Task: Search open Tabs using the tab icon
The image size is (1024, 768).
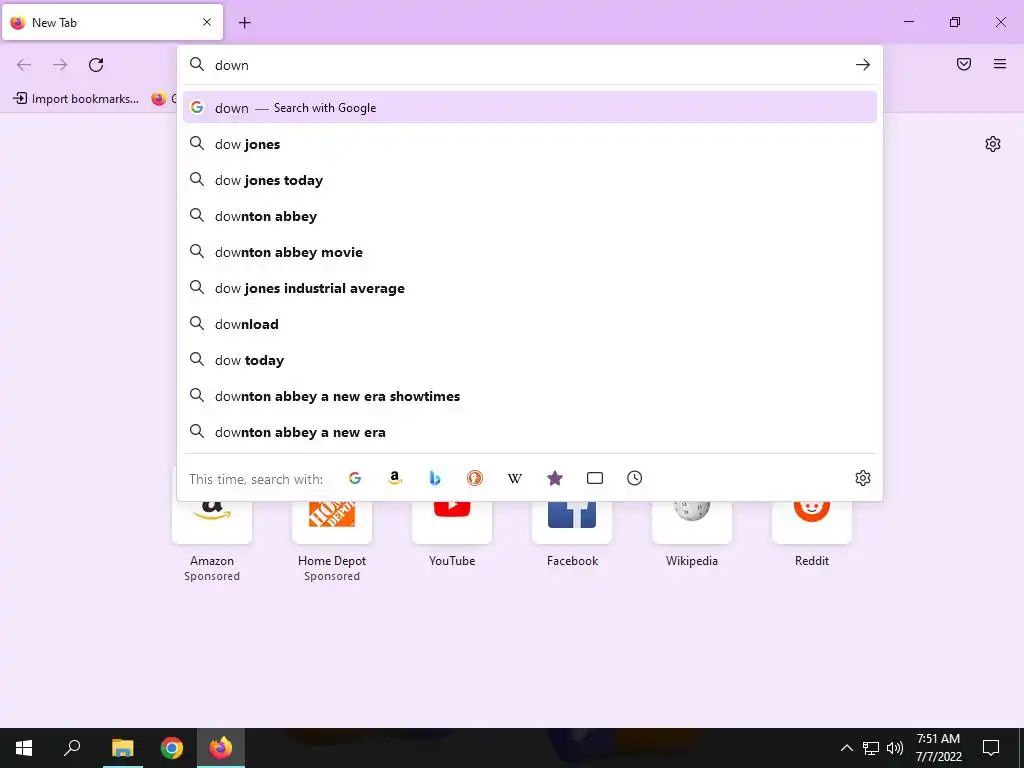Action: pyautogui.click(x=595, y=478)
